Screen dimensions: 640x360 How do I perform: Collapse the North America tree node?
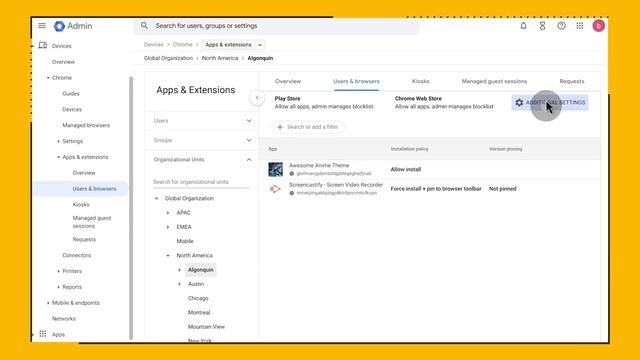168,256
